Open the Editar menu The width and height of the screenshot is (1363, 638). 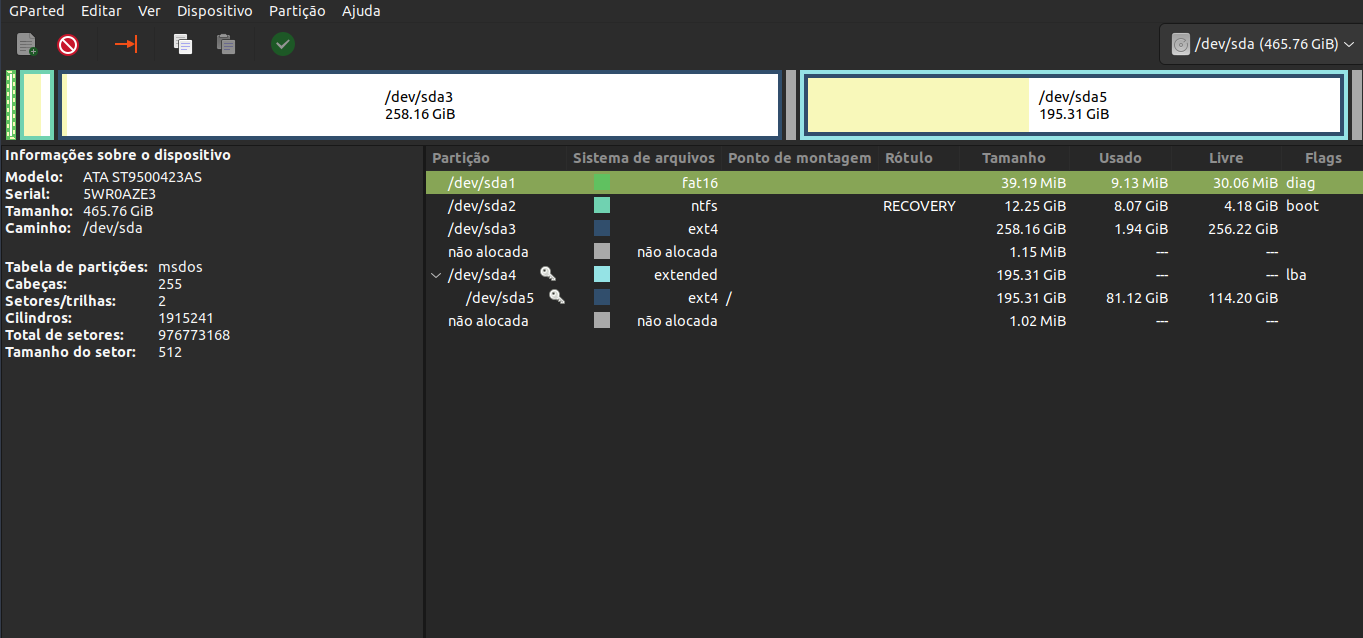(x=101, y=11)
